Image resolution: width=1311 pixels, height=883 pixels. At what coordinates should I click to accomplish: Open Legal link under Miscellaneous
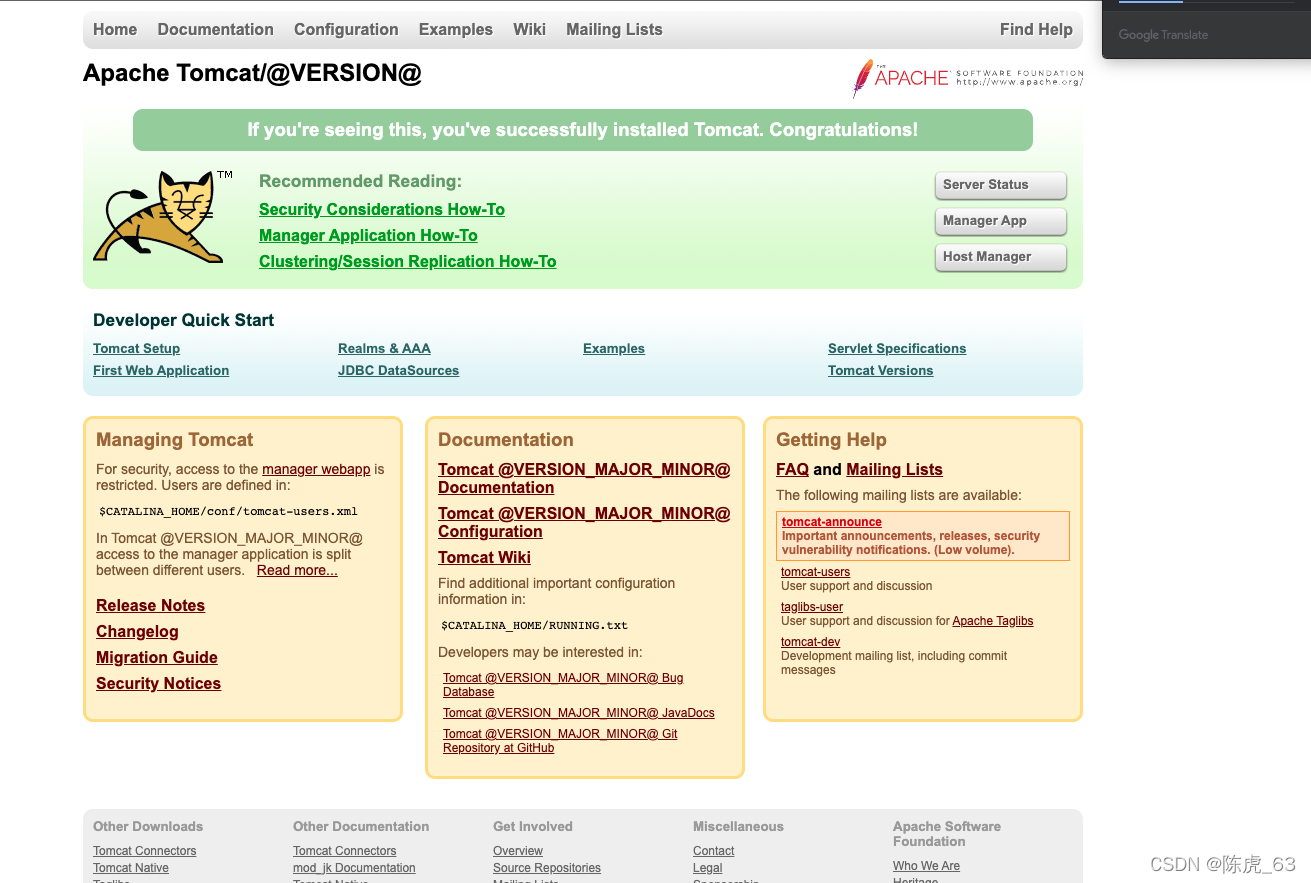708,868
